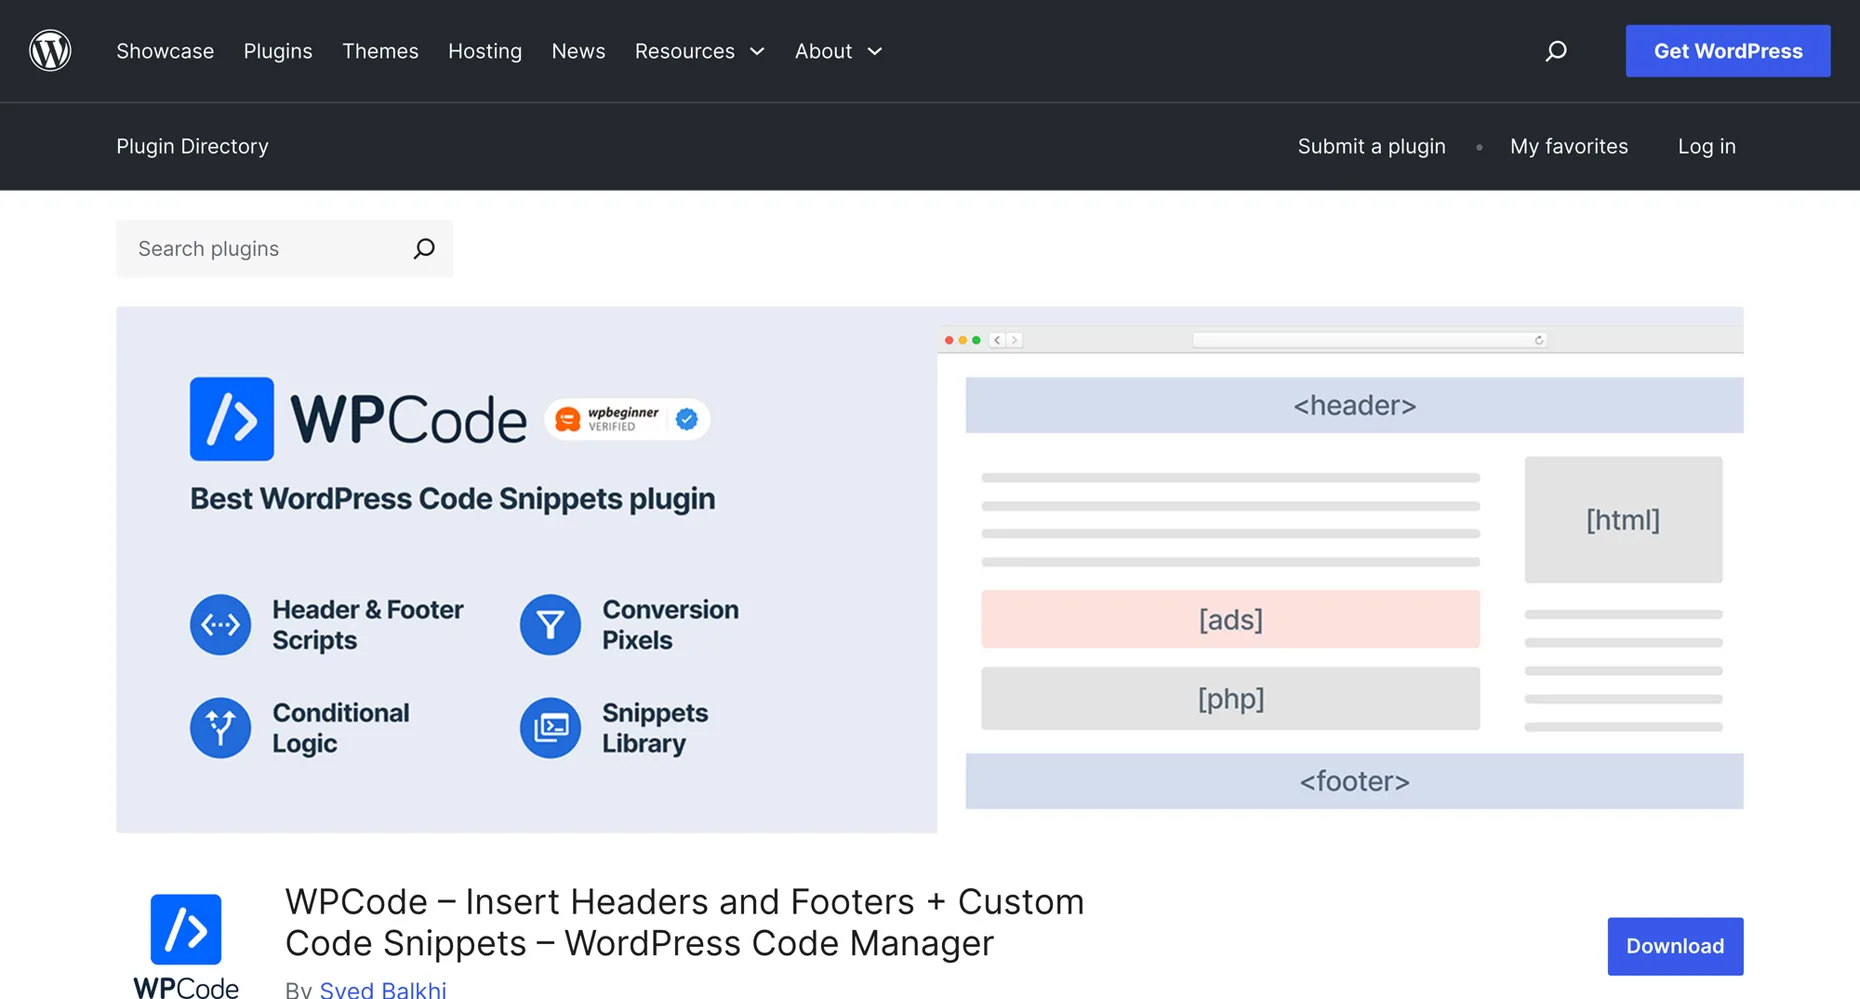Expand the About dropdown menu
This screenshot has height=999, width=1860.
click(838, 51)
